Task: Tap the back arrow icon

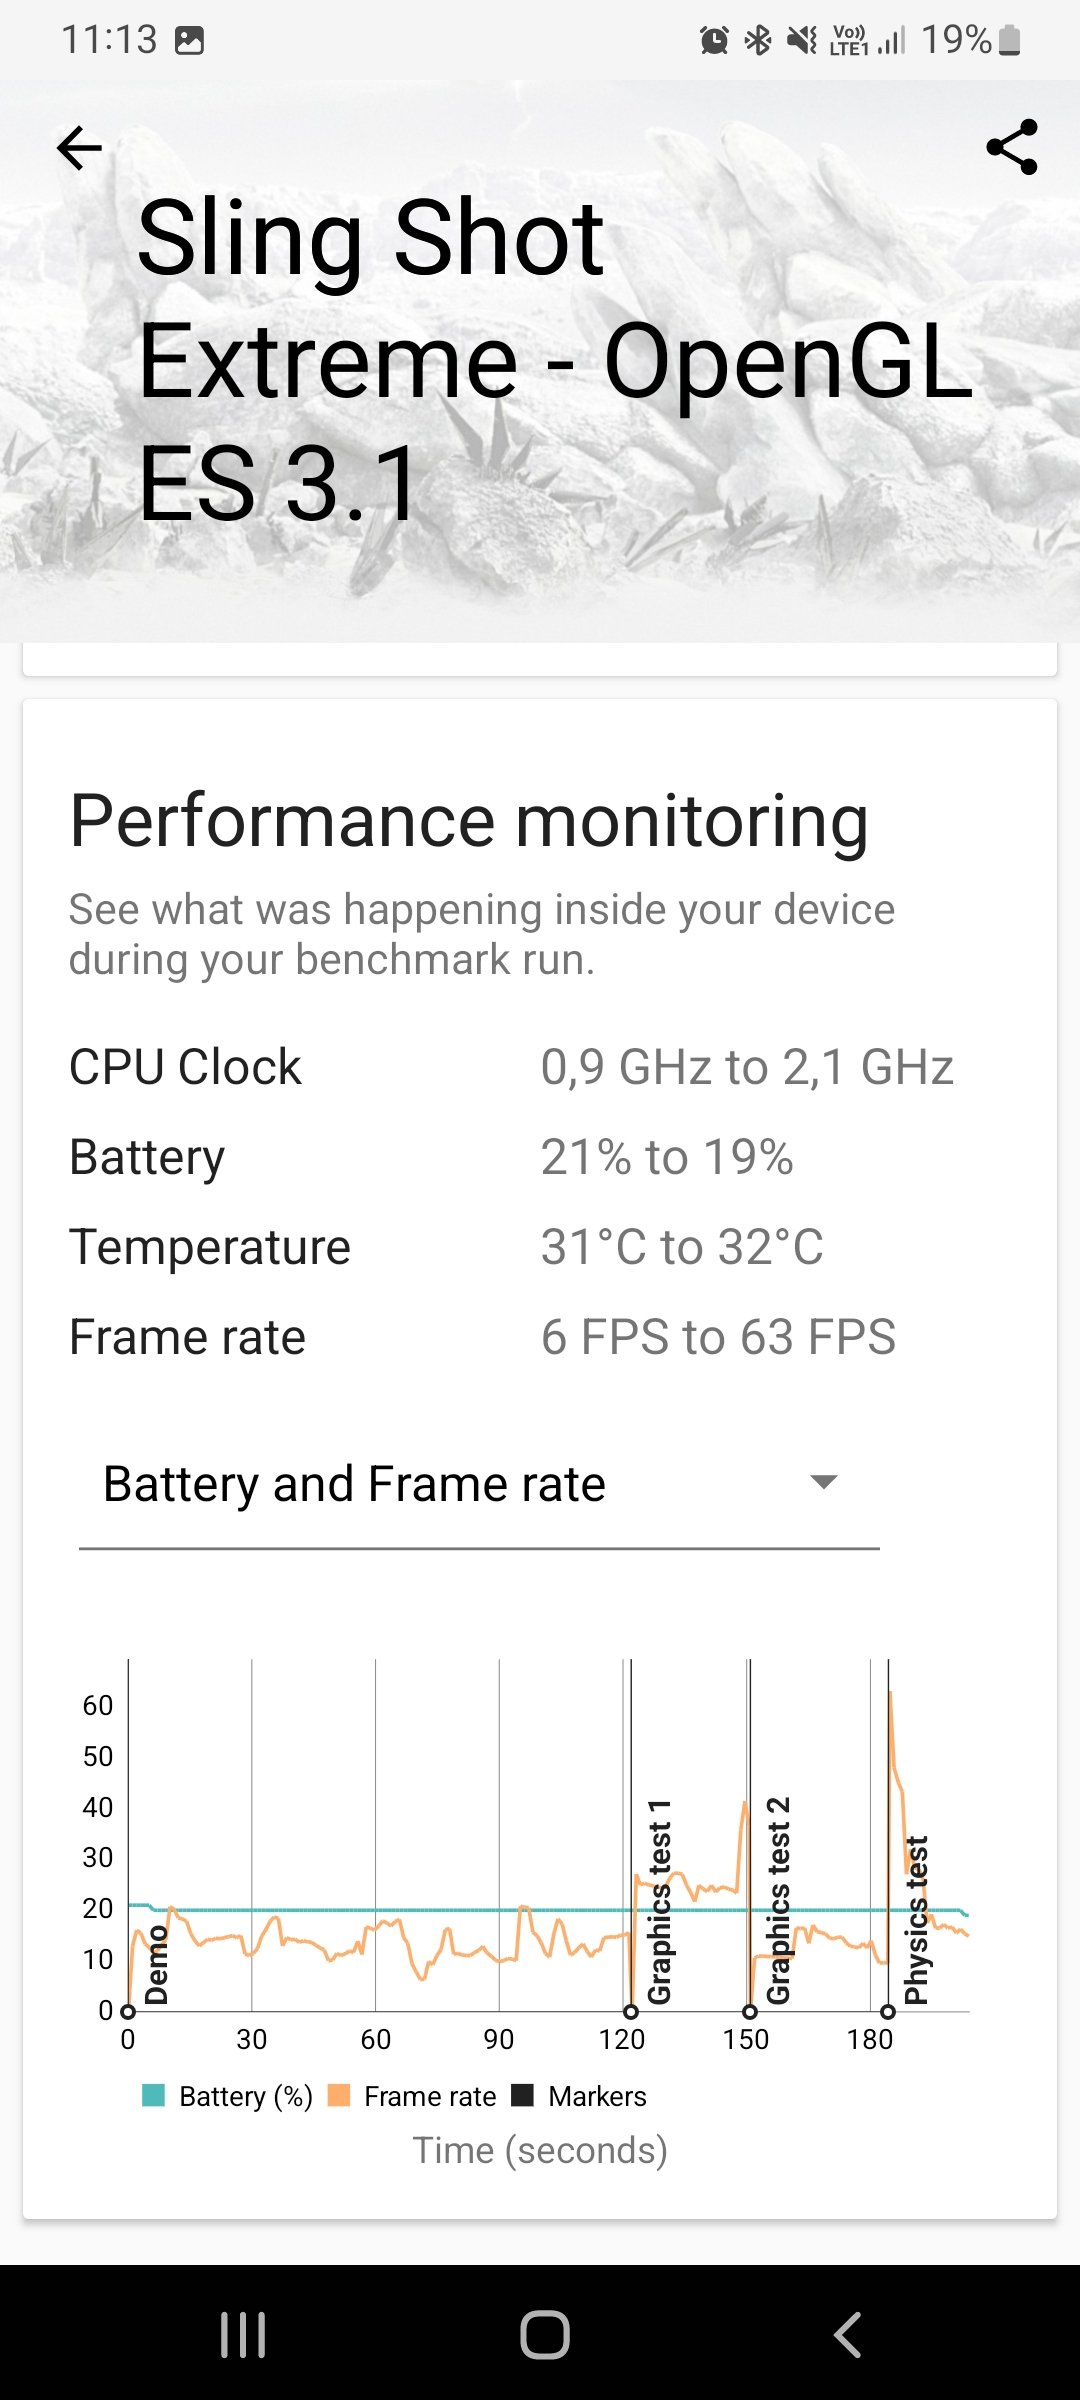Action: [80, 149]
